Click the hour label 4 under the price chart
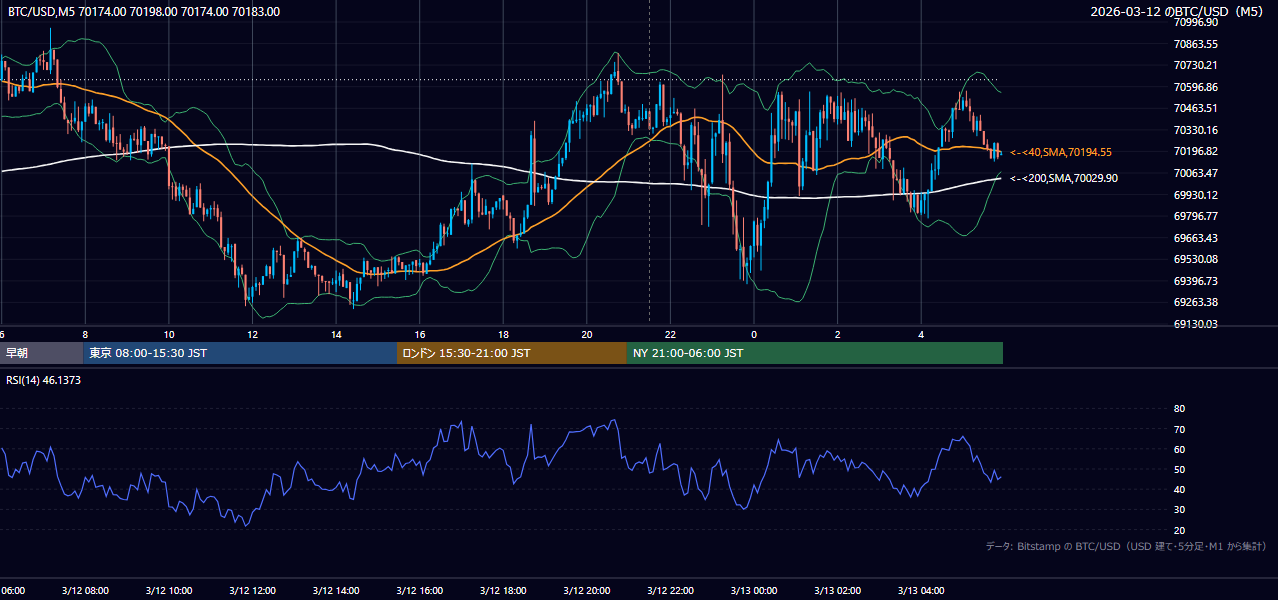 pos(921,334)
